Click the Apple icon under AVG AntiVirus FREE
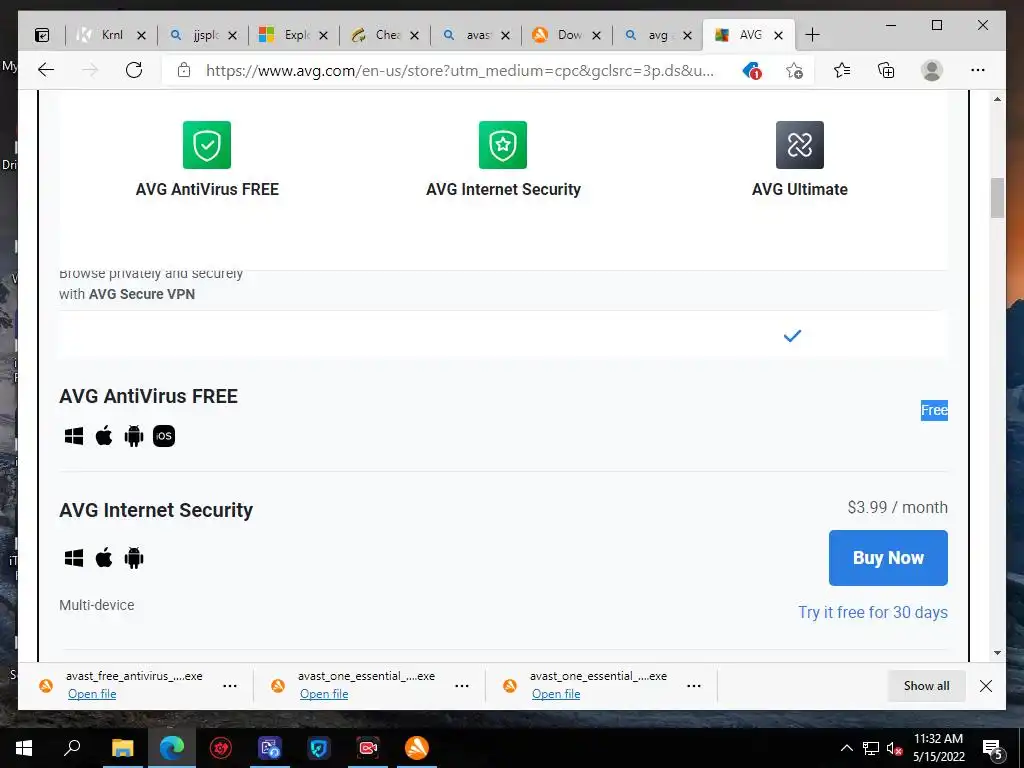The width and height of the screenshot is (1024, 768). point(104,436)
